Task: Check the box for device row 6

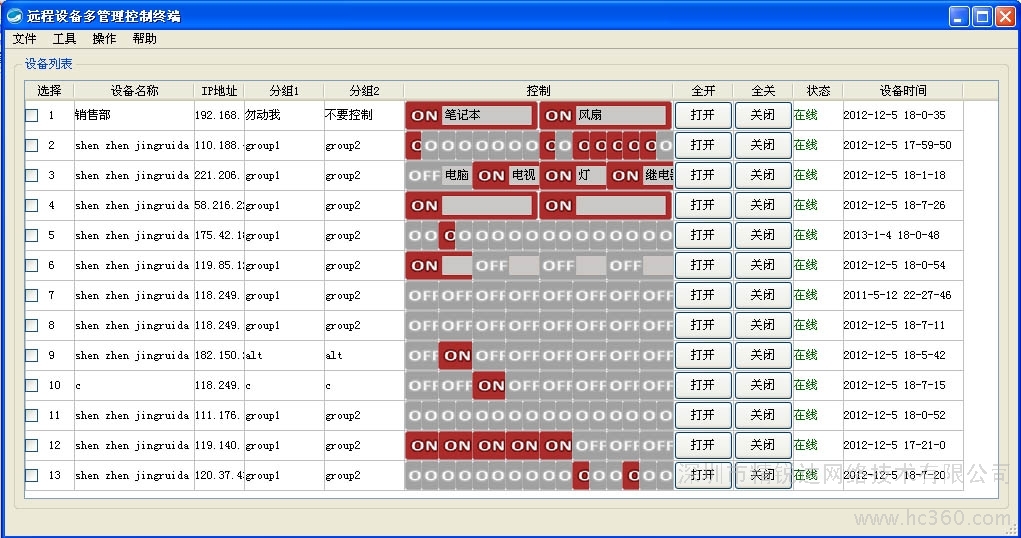Action: (31, 265)
